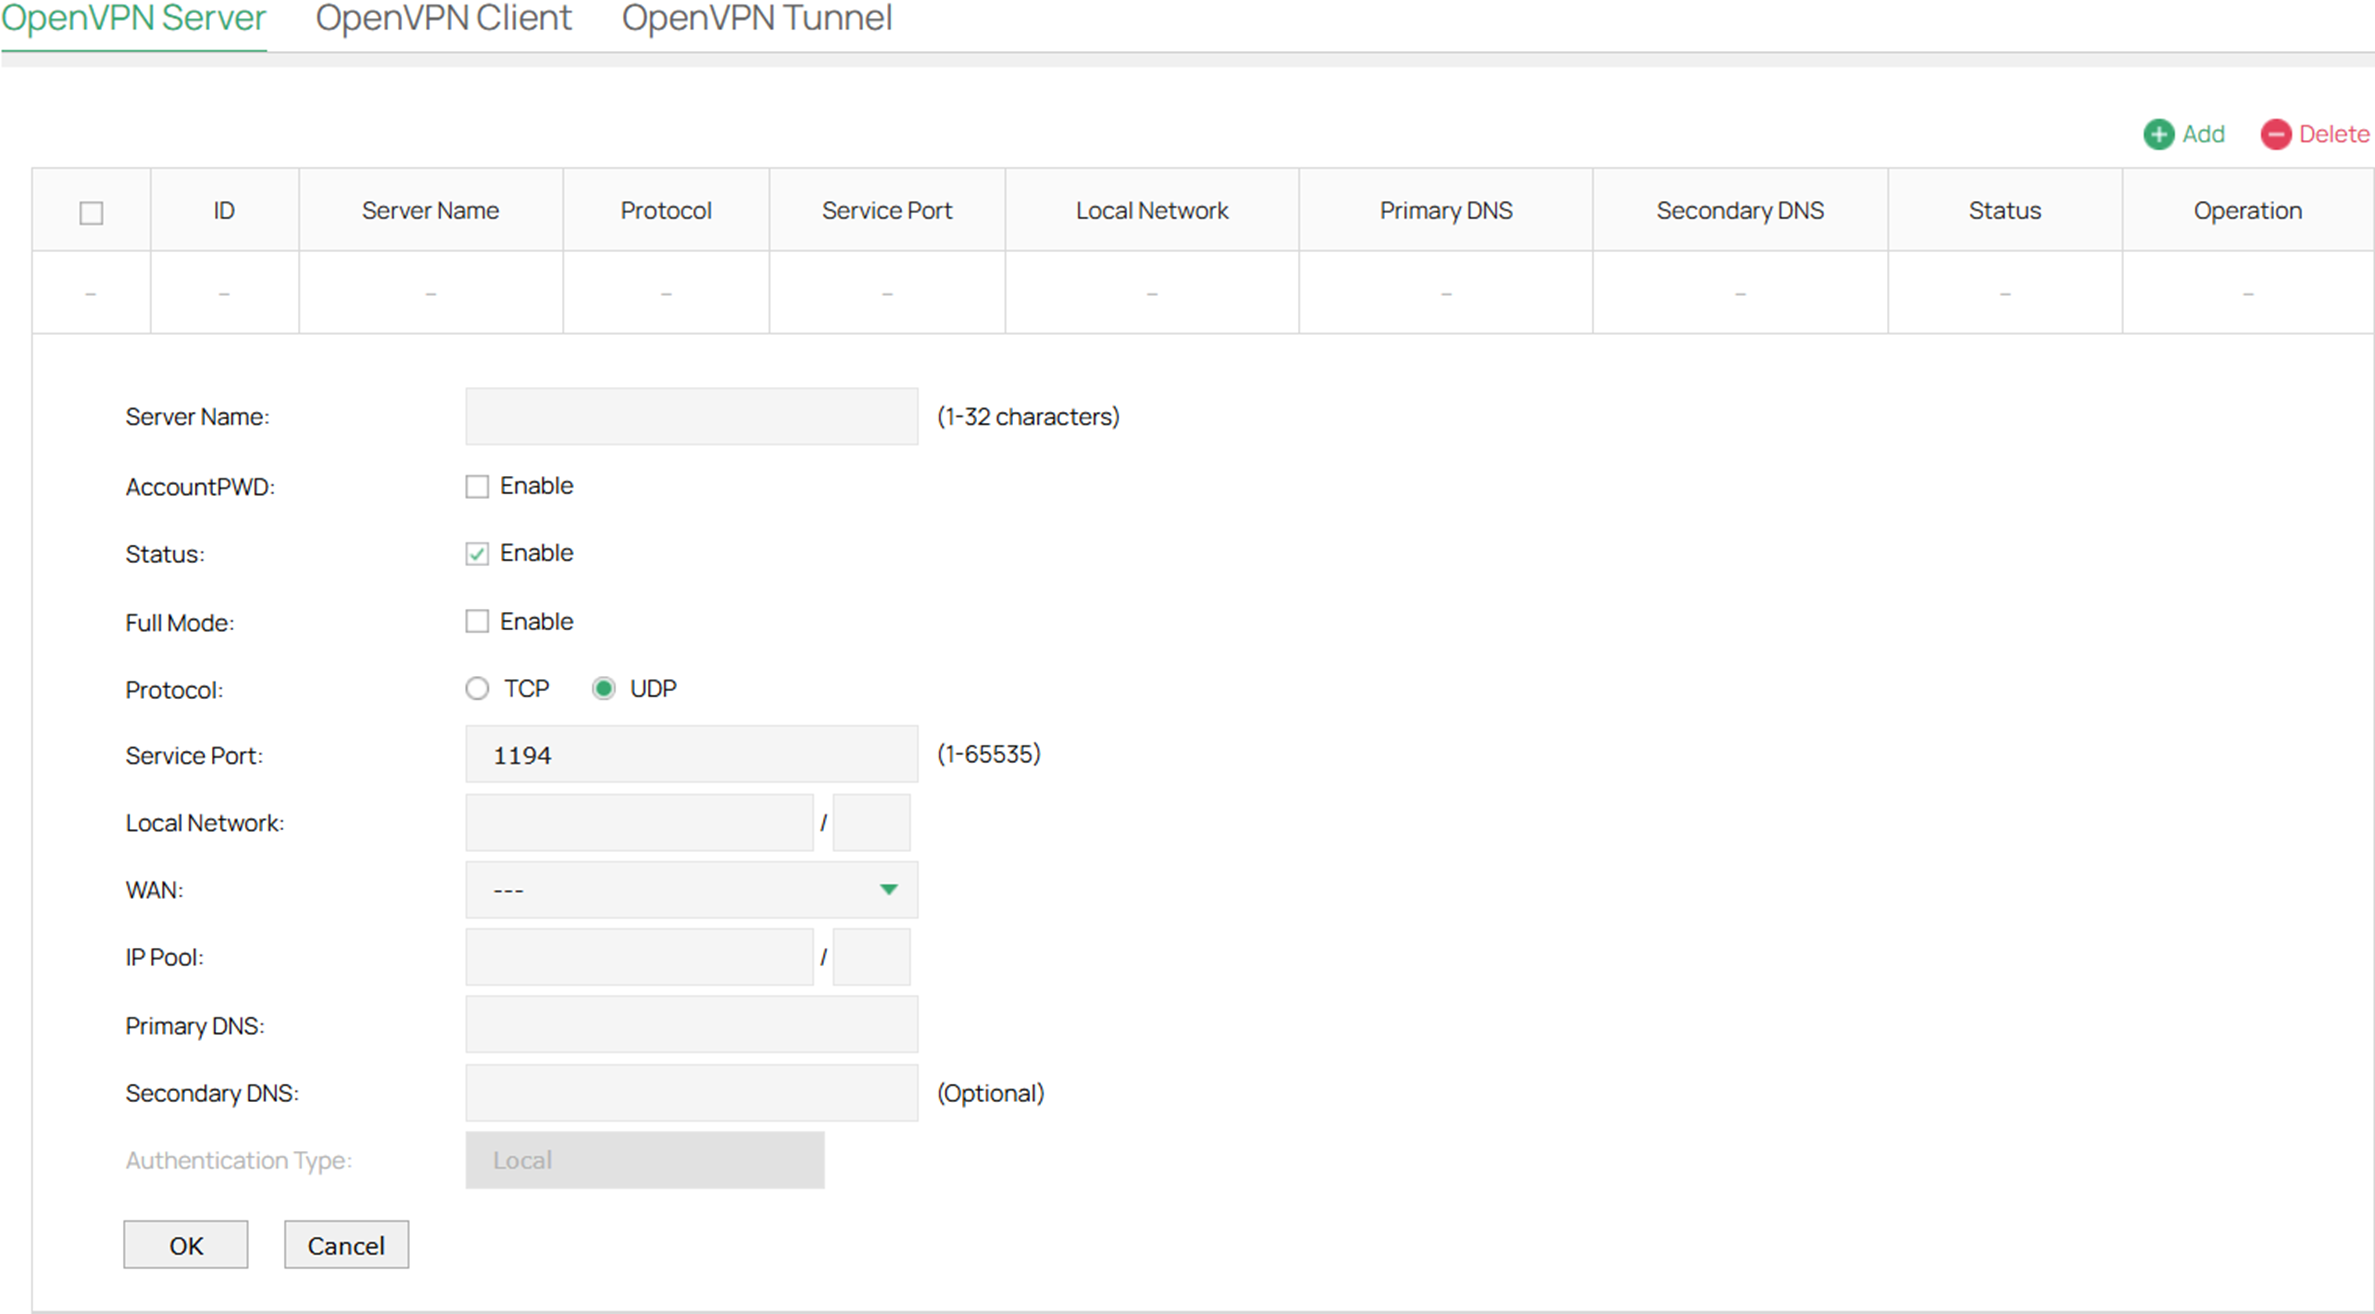Click the red Delete icon

pos(2277,134)
